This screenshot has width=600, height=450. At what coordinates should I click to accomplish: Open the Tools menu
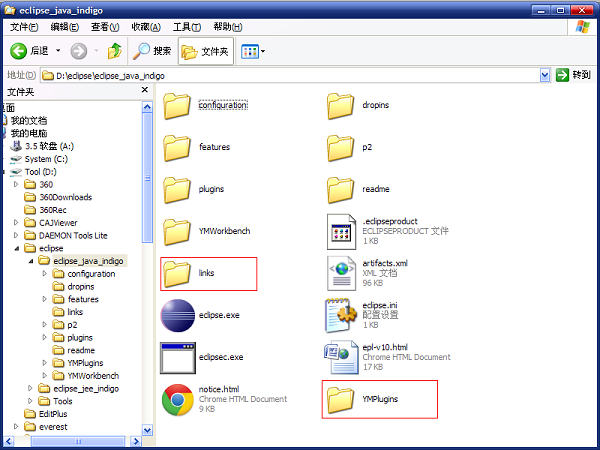[187, 27]
